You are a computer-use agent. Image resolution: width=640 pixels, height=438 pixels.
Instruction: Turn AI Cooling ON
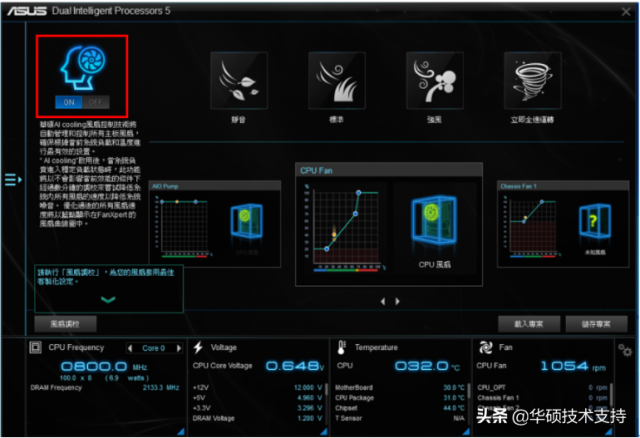(x=69, y=102)
